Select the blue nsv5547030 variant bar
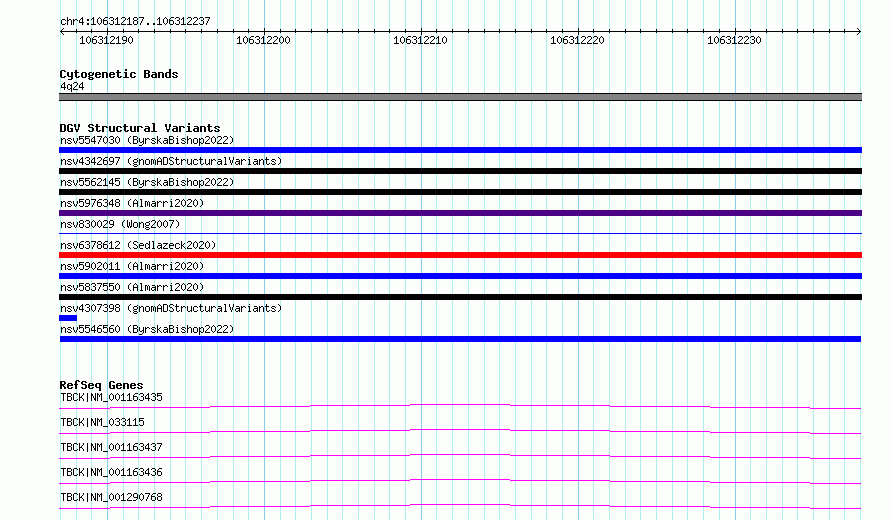 coord(460,150)
